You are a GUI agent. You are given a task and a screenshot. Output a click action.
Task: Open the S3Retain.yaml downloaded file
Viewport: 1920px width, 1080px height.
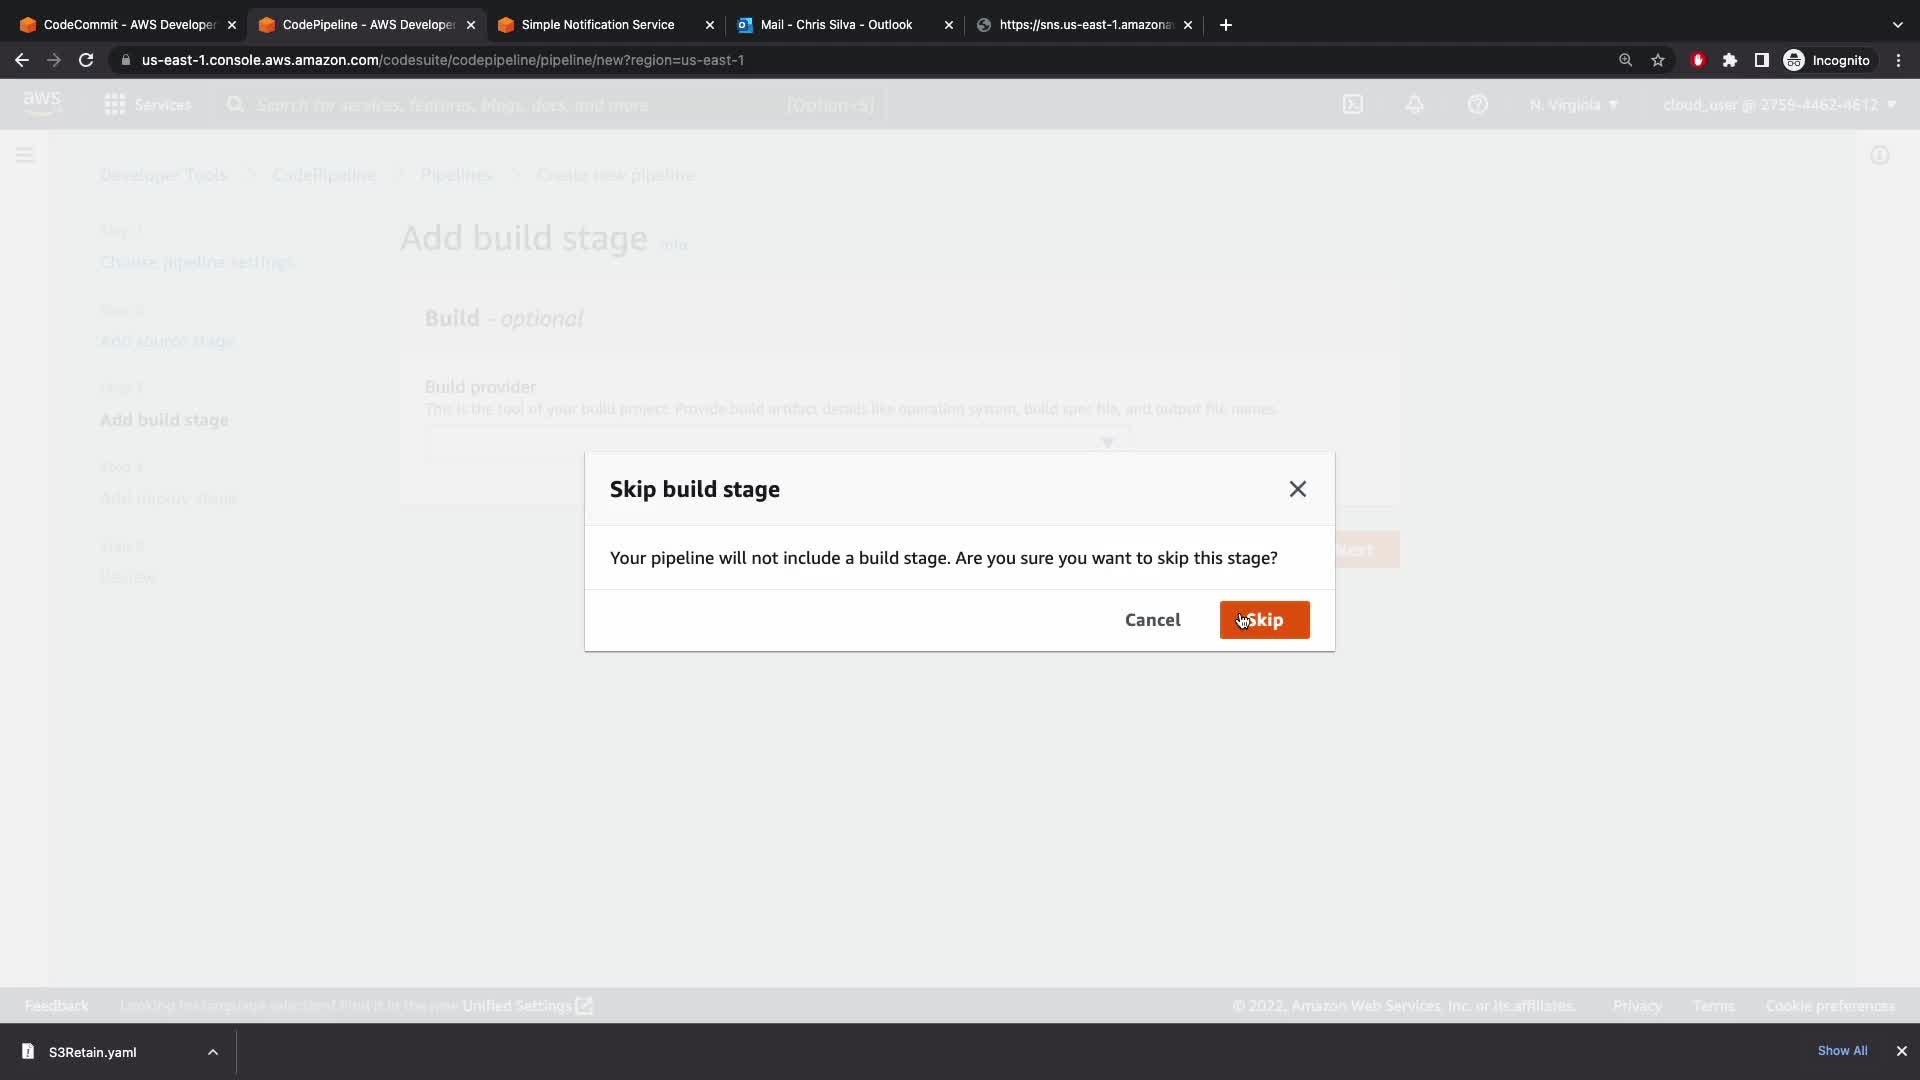point(92,1052)
